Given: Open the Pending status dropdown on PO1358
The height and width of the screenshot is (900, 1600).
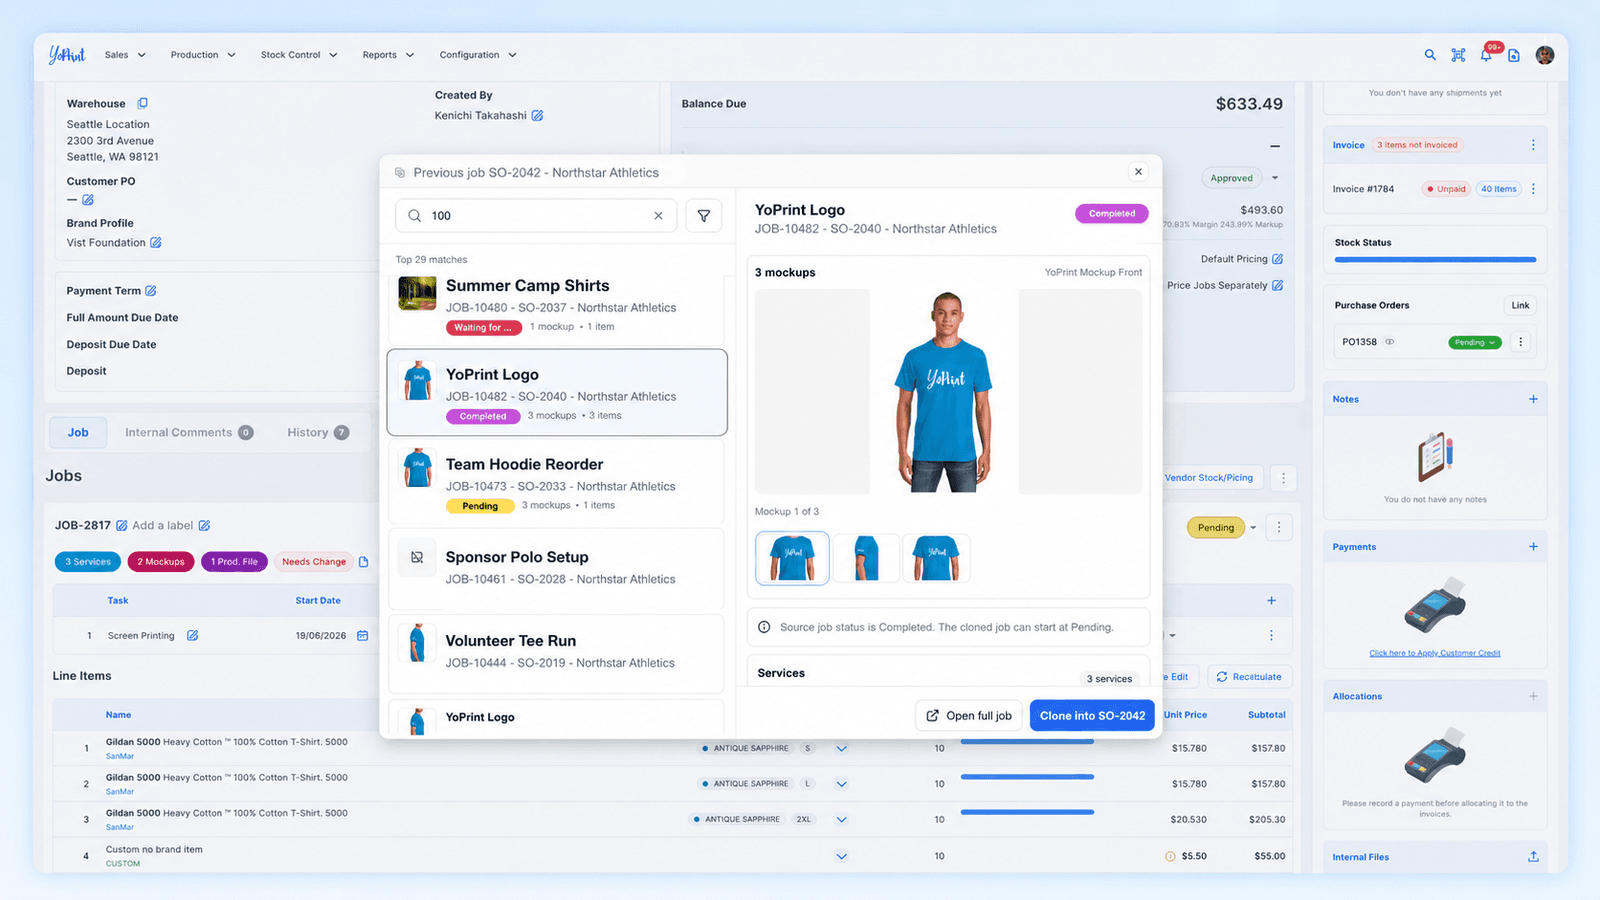Looking at the screenshot, I should pos(1475,342).
